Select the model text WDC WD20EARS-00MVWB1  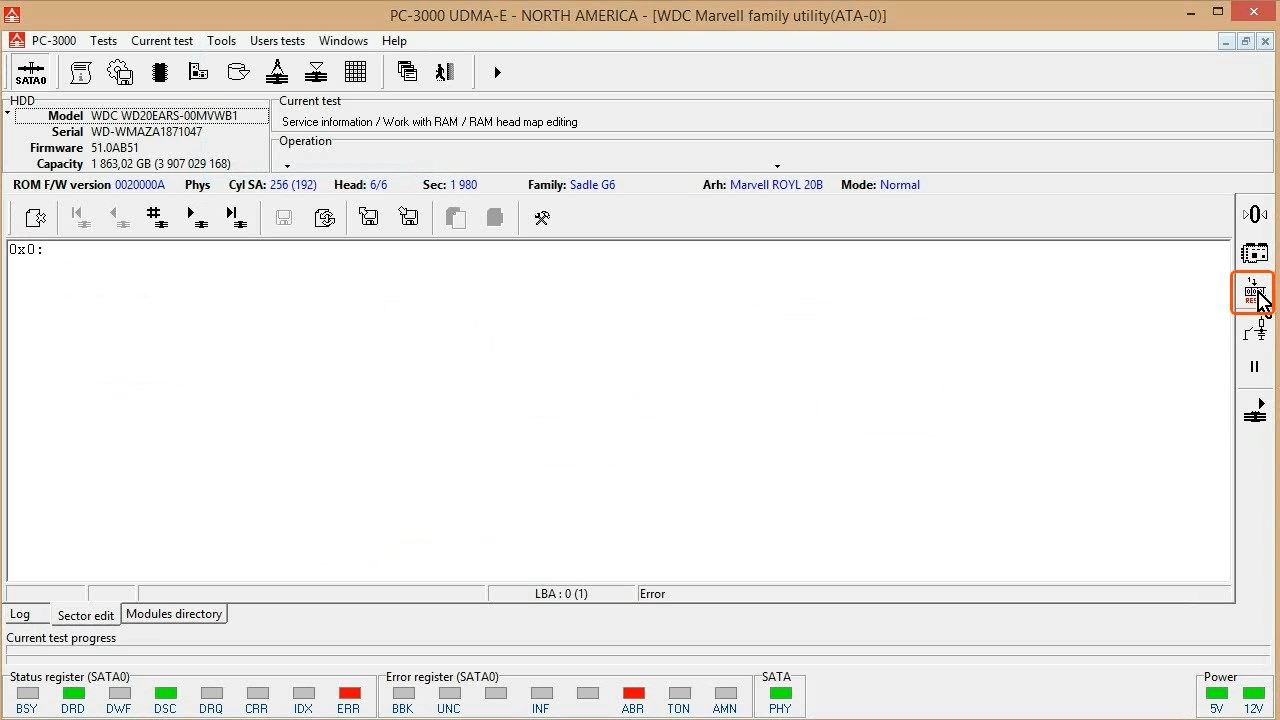164,116
